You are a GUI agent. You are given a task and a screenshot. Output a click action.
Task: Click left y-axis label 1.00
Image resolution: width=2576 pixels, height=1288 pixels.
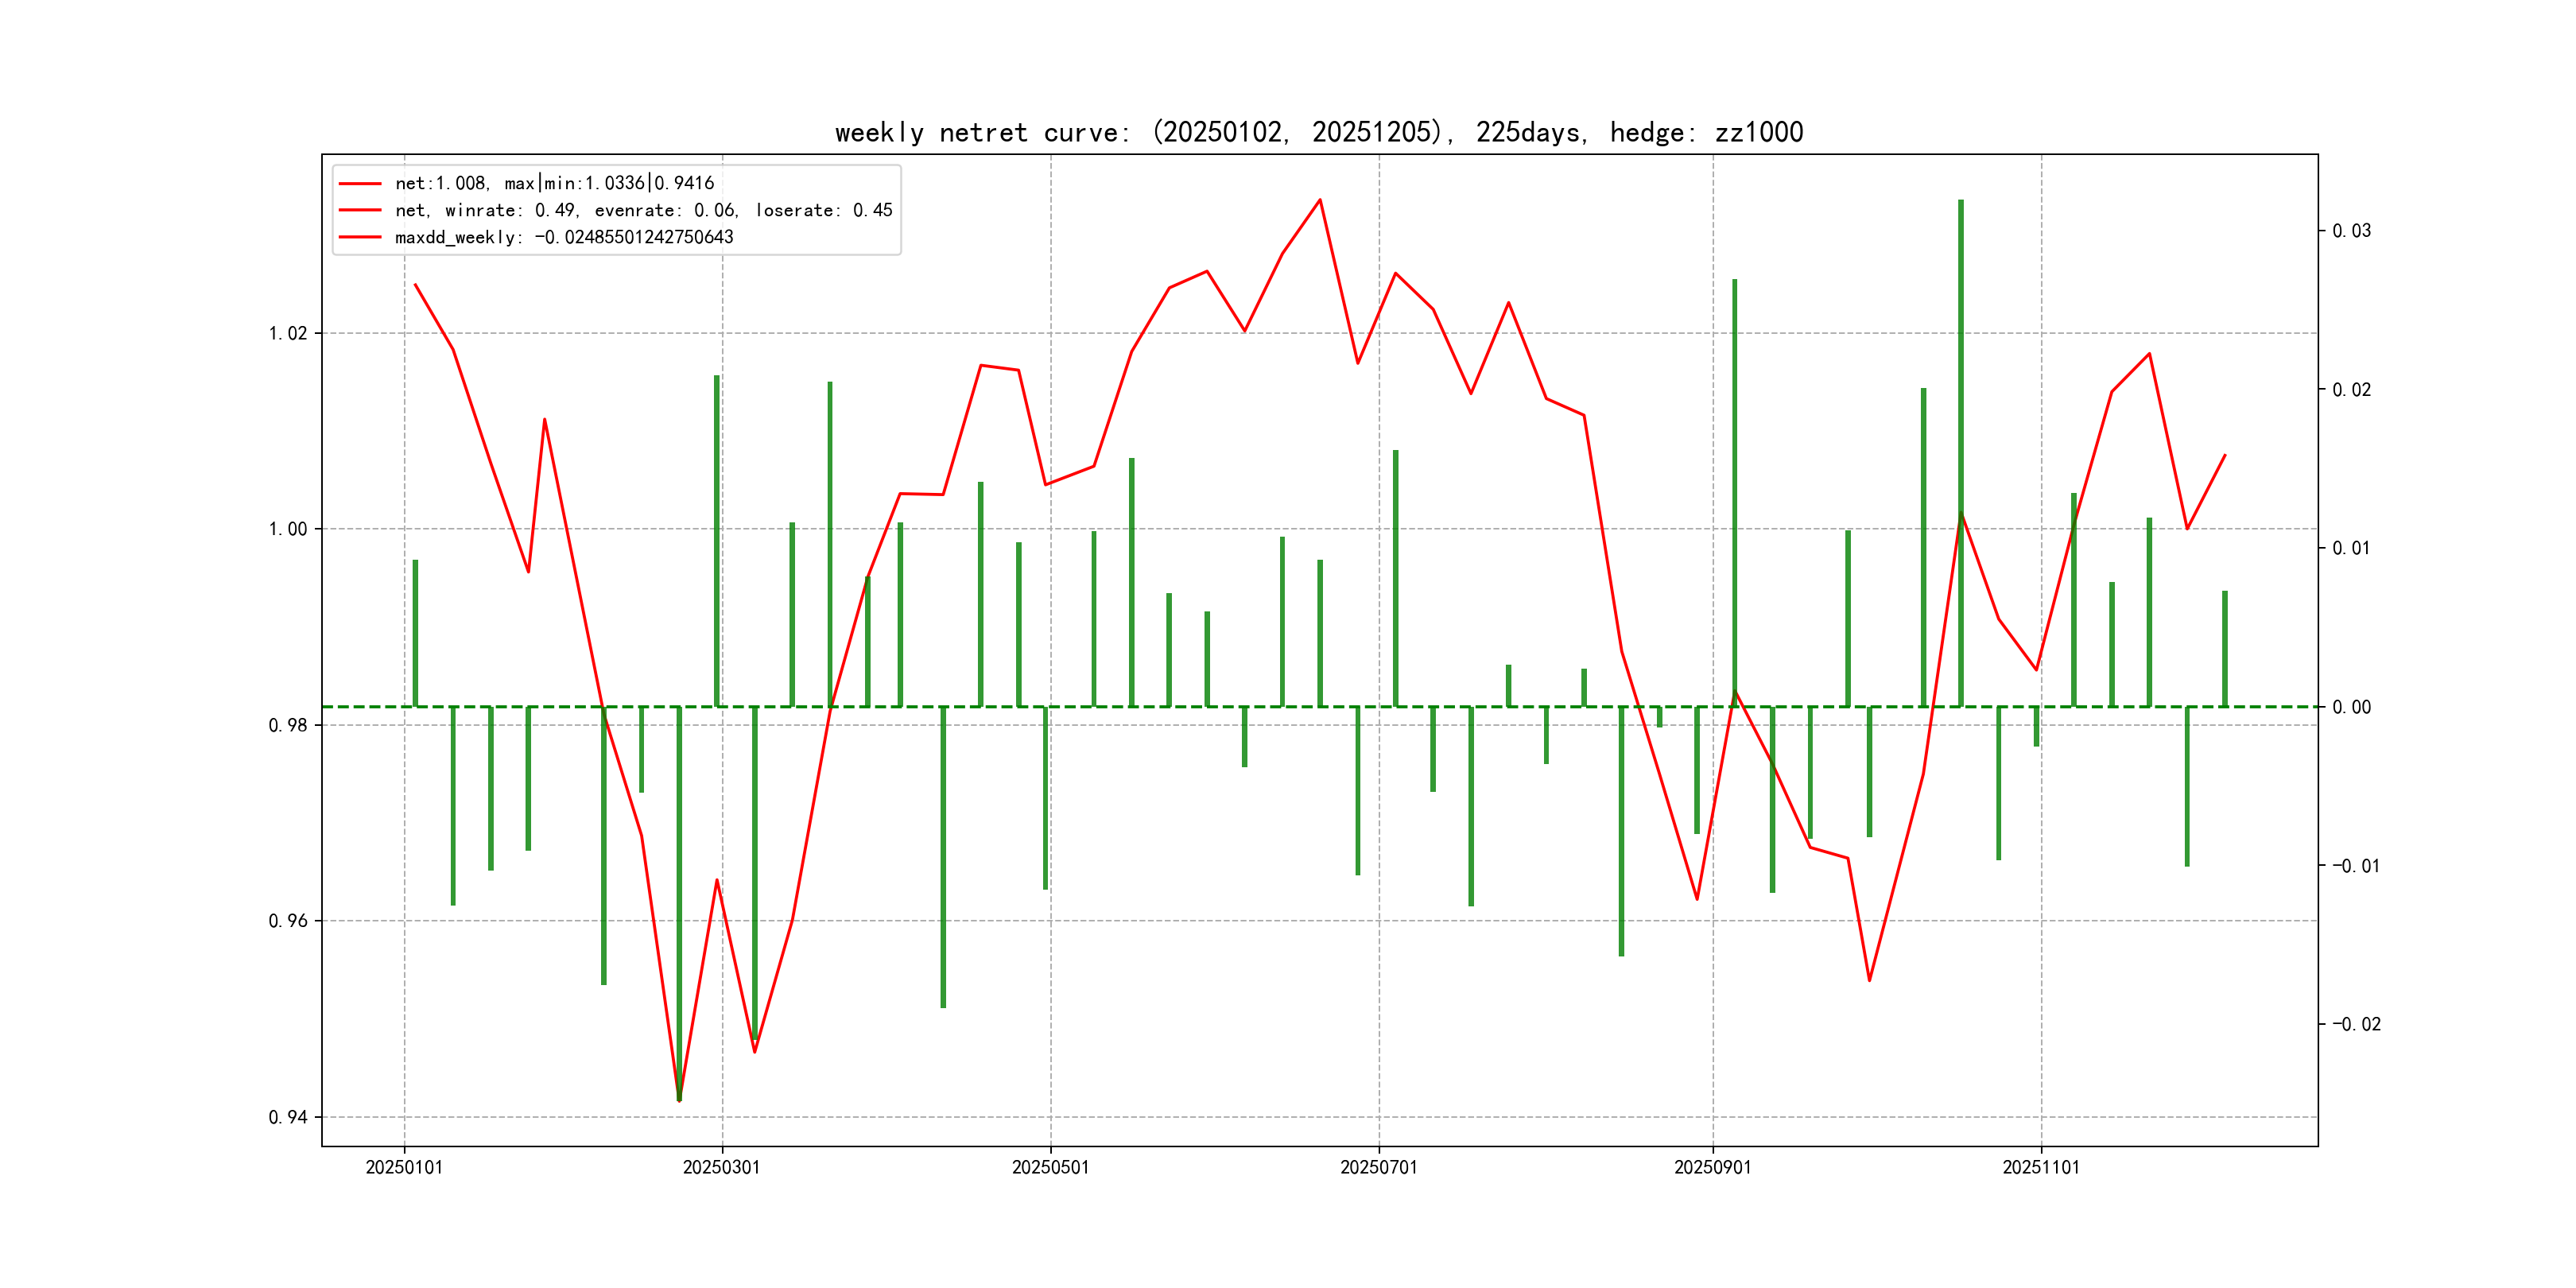288,529
